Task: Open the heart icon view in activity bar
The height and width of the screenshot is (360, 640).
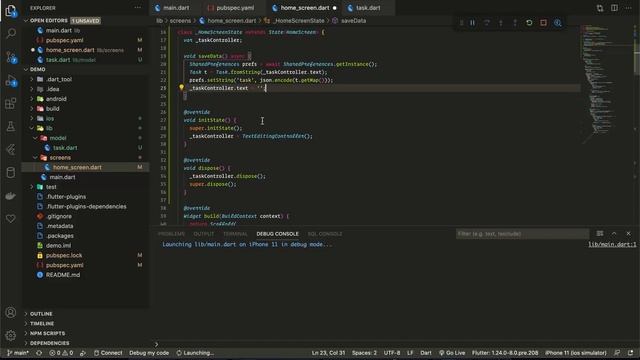Action: tap(11, 219)
